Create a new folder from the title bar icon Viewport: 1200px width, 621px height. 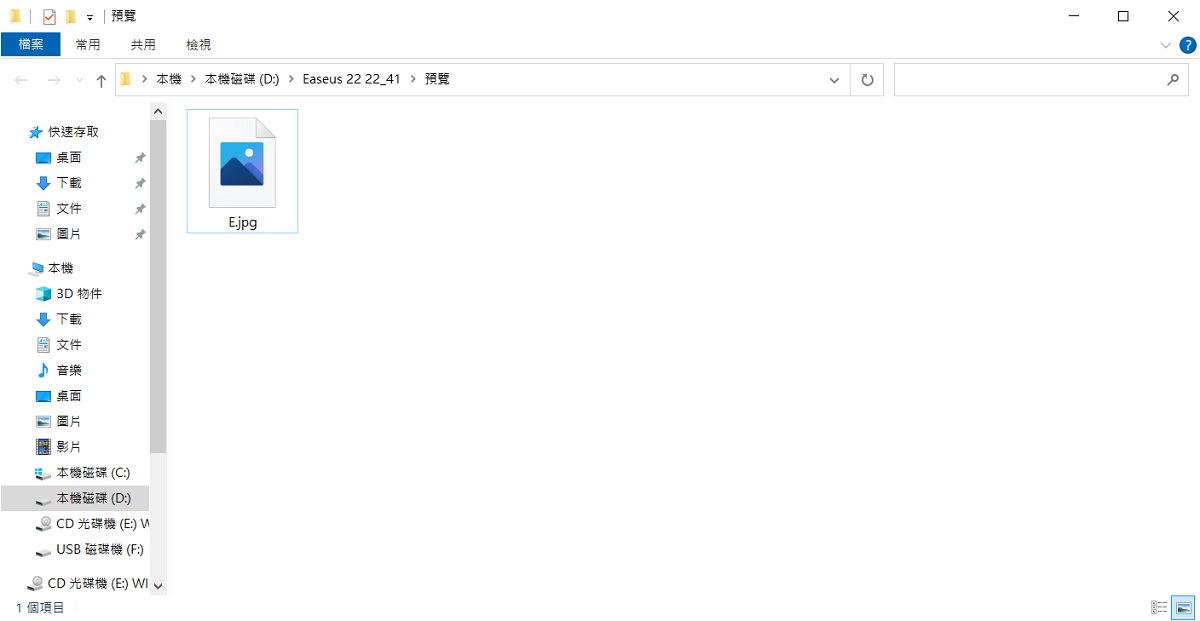[70, 16]
